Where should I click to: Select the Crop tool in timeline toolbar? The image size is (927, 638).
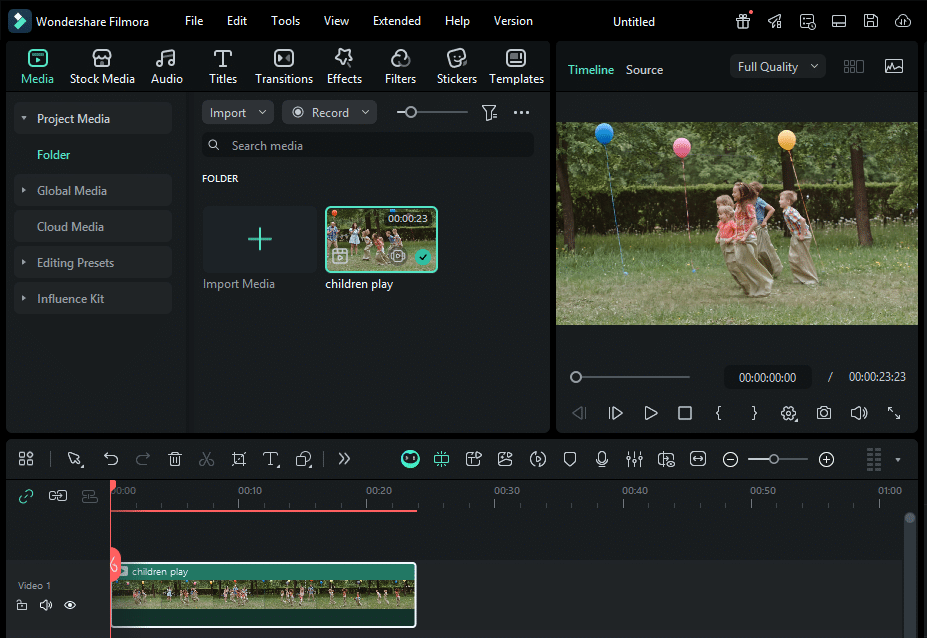tap(239, 459)
